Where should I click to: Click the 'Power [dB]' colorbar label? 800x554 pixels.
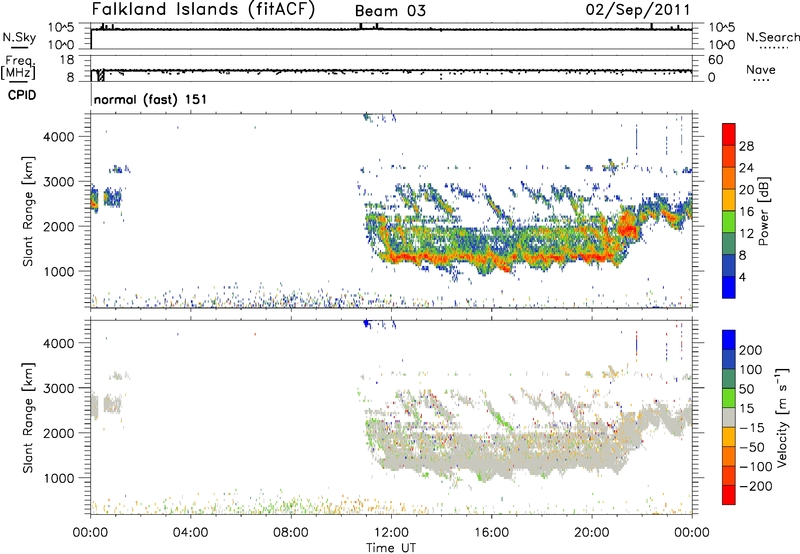(x=763, y=211)
